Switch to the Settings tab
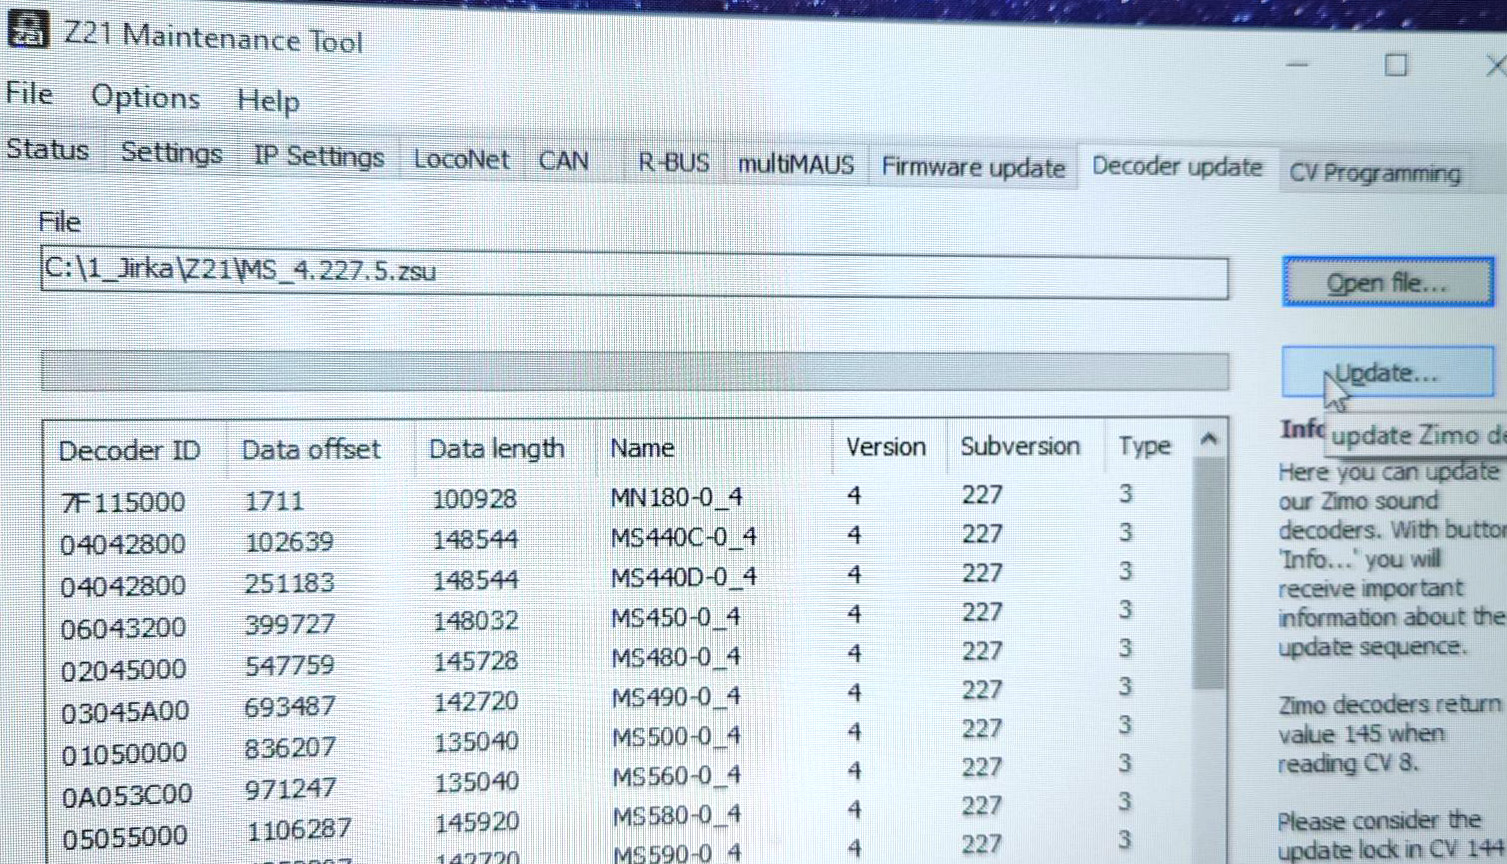Screen dimensions: 1507x864 click(x=171, y=153)
